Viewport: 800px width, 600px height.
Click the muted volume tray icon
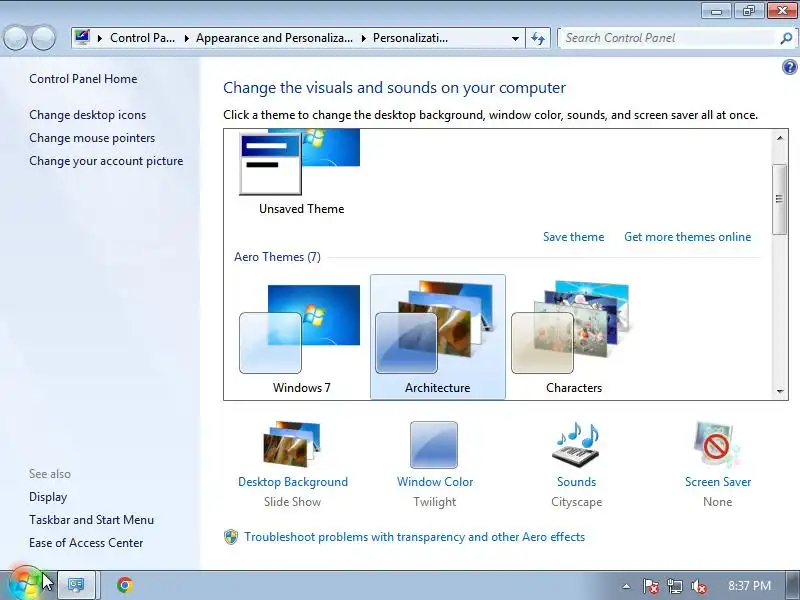[698, 586]
